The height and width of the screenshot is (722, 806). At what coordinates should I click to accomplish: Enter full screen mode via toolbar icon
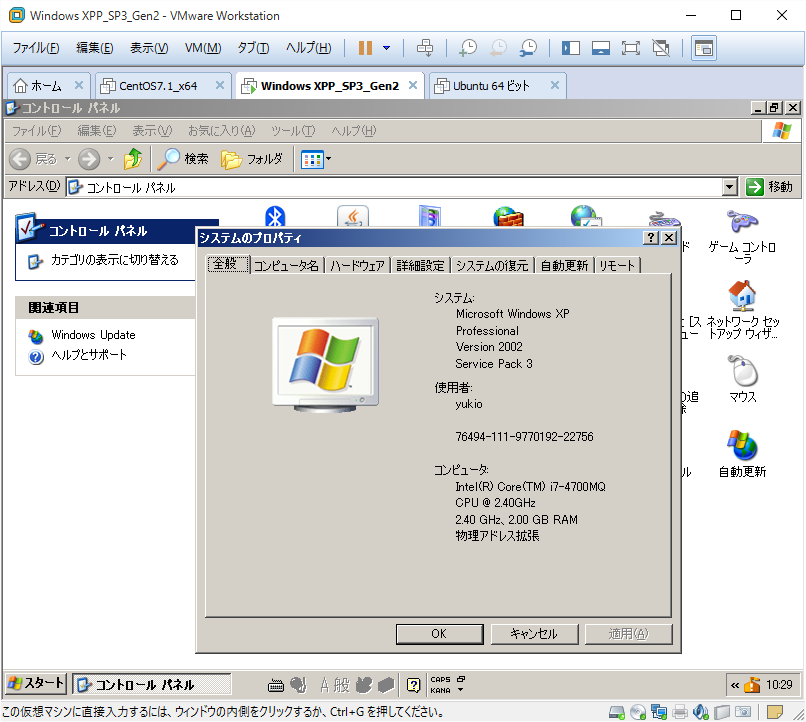(x=631, y=48)
